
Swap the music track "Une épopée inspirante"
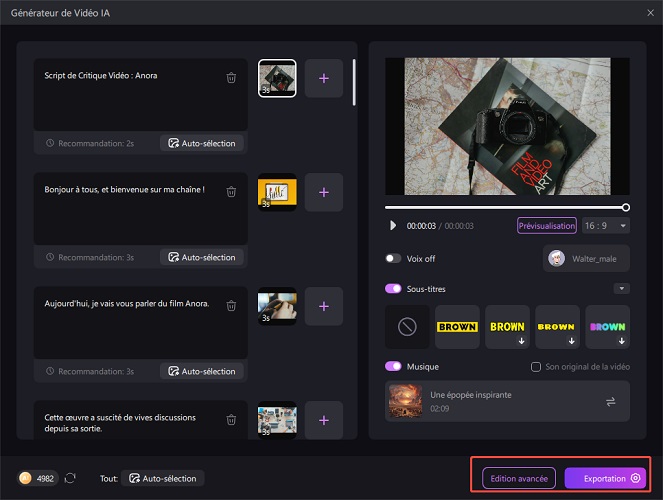point(610,401)
